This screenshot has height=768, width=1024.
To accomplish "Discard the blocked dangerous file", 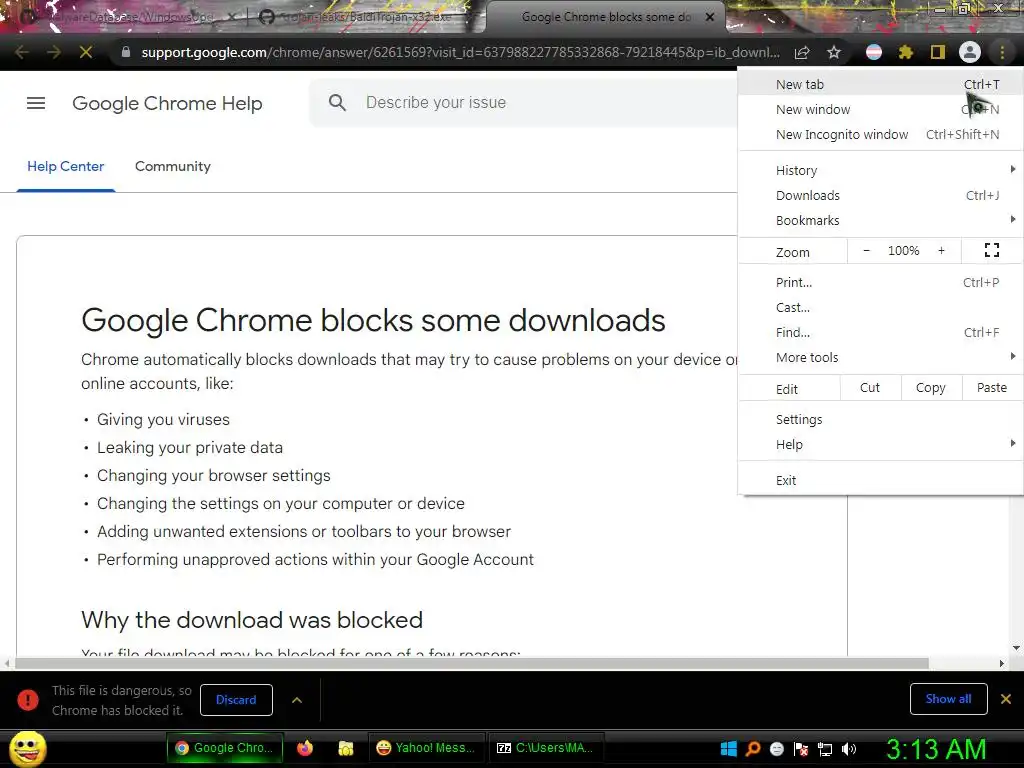I will 236,700.
